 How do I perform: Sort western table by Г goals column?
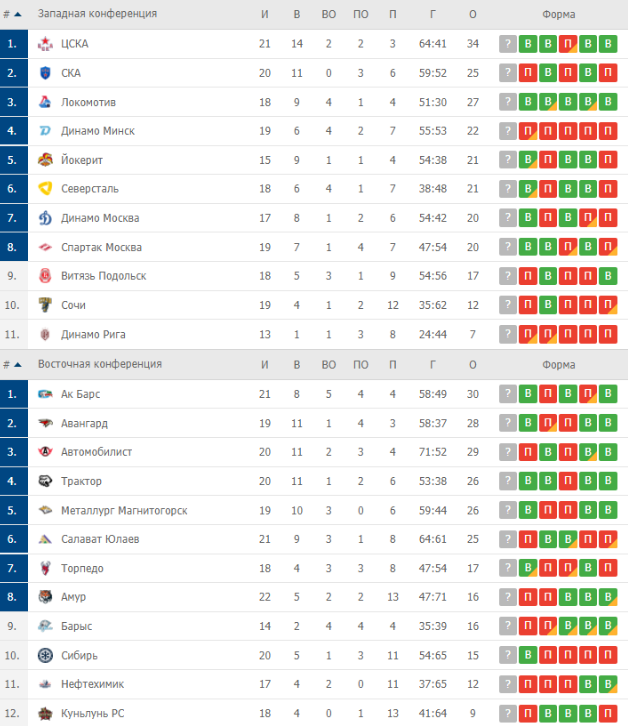433,14
